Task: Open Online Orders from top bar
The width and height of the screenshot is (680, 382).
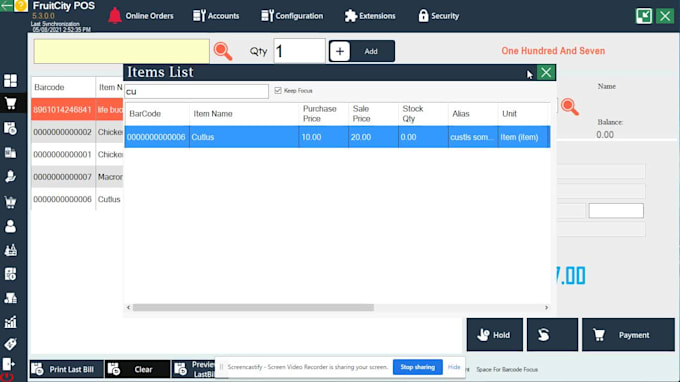Action: (141, 16)
